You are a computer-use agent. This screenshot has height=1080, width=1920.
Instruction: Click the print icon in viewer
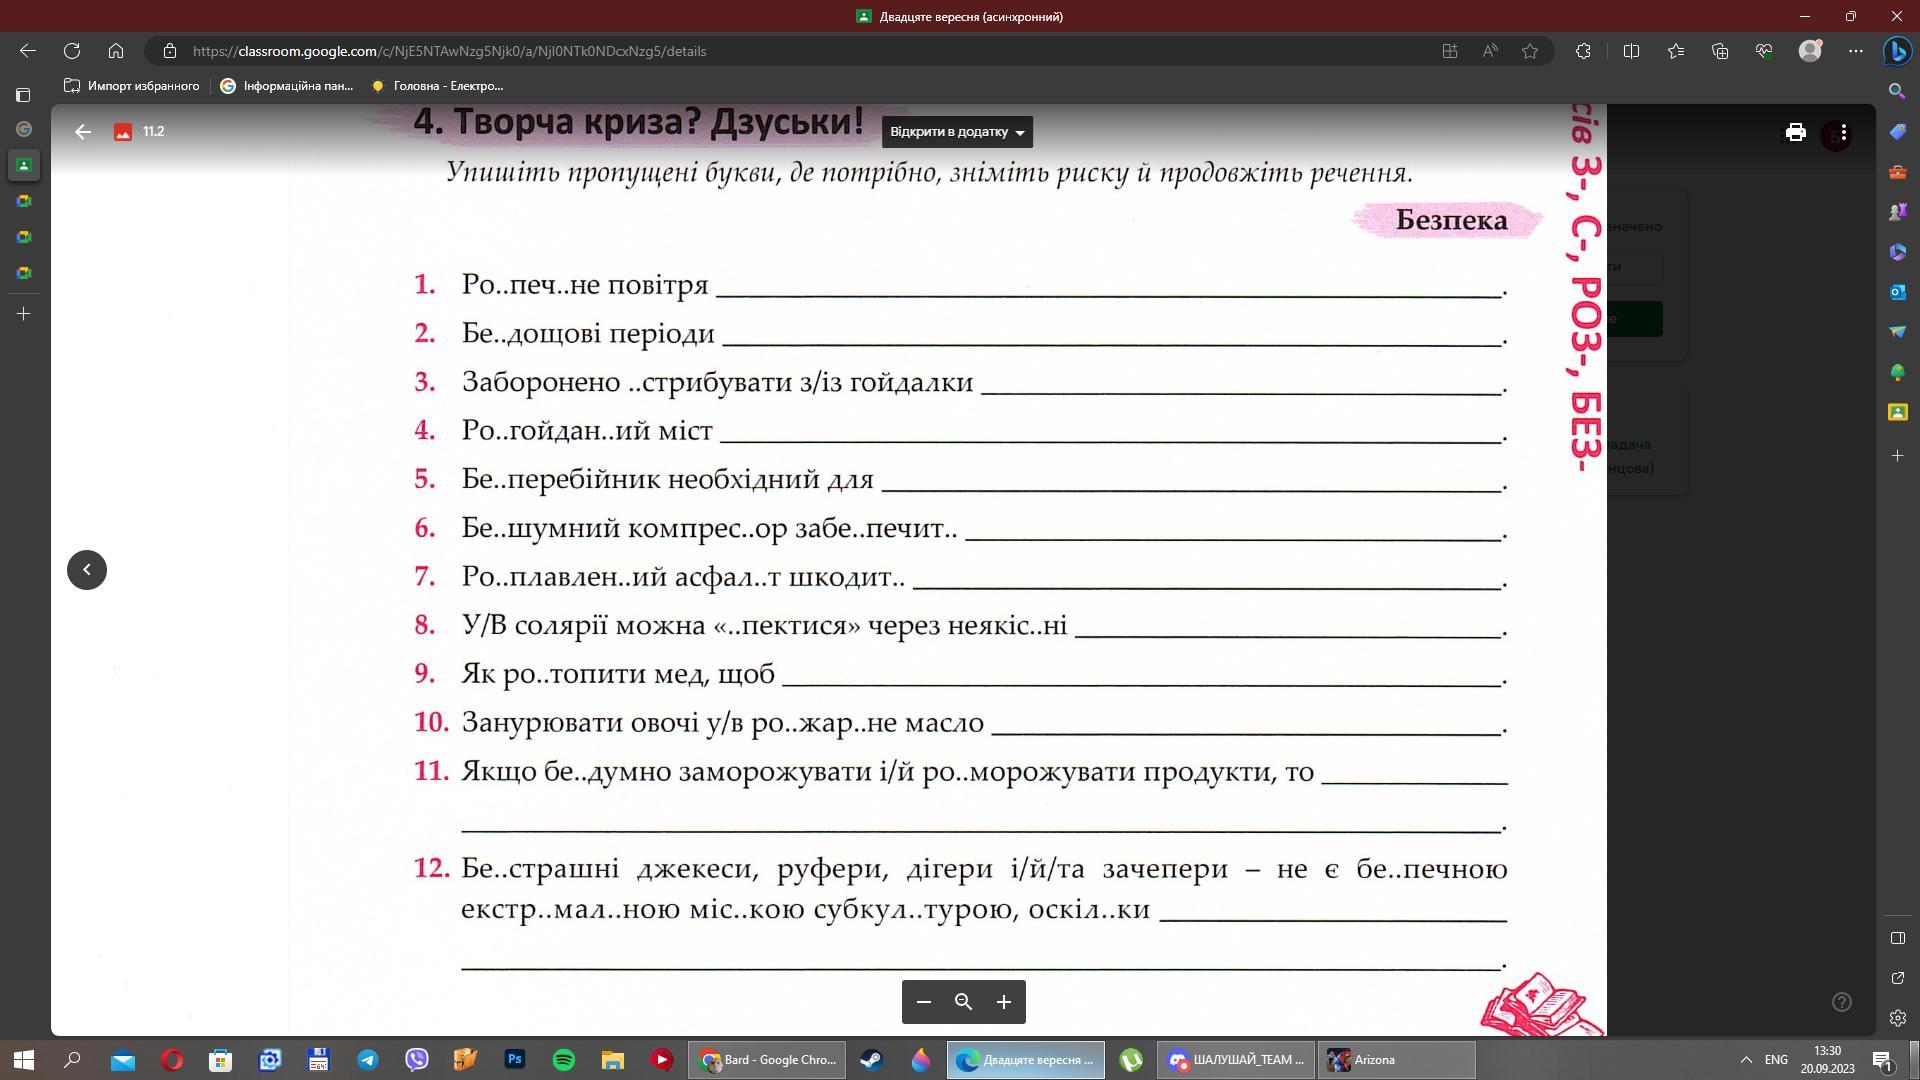point(1795,132)
